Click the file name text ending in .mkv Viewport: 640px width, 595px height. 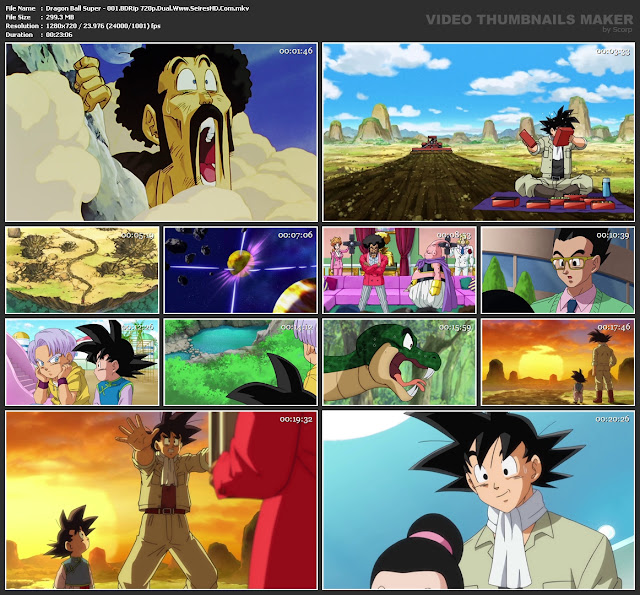click(x=147, y=8)
